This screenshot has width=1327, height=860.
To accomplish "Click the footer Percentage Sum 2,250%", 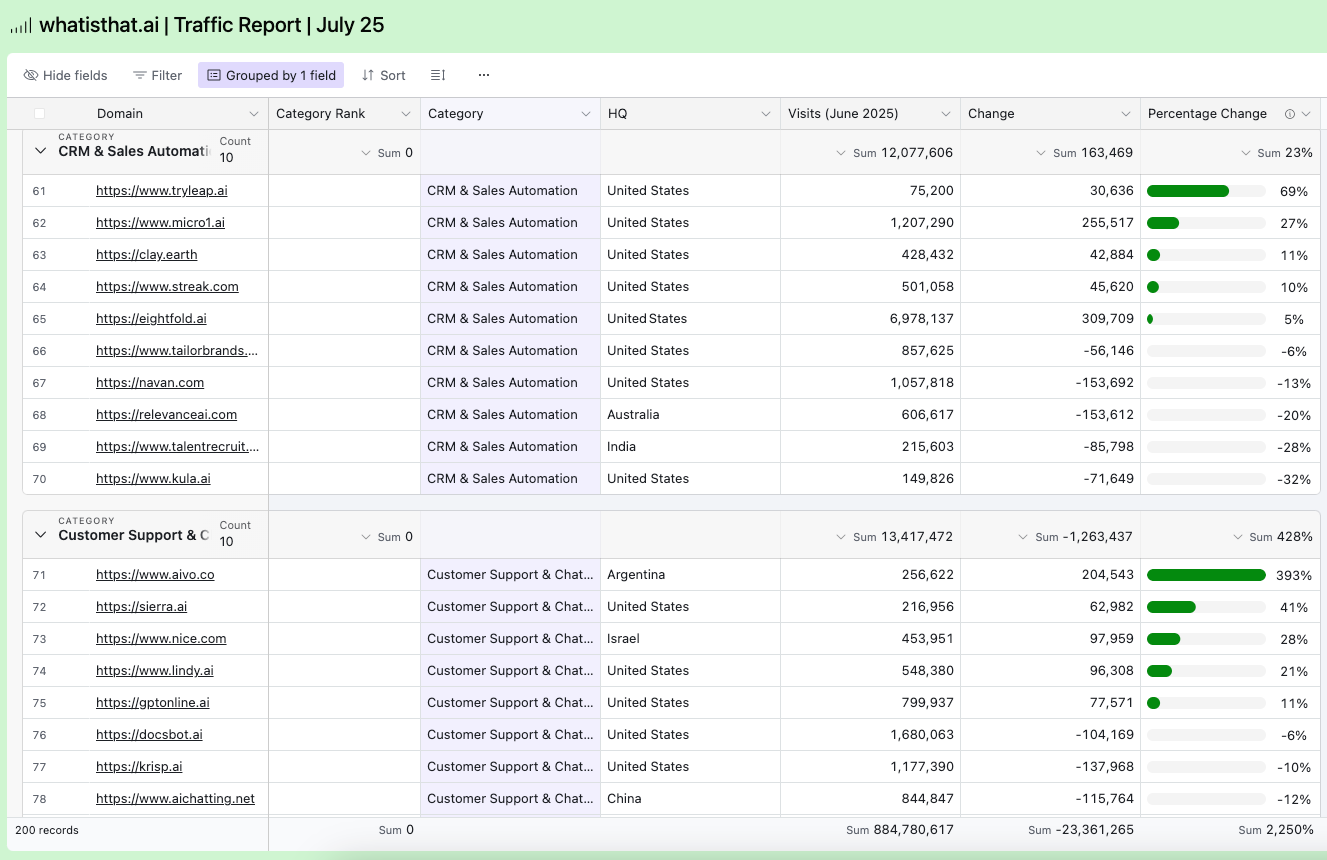I will click(1275, 830).
